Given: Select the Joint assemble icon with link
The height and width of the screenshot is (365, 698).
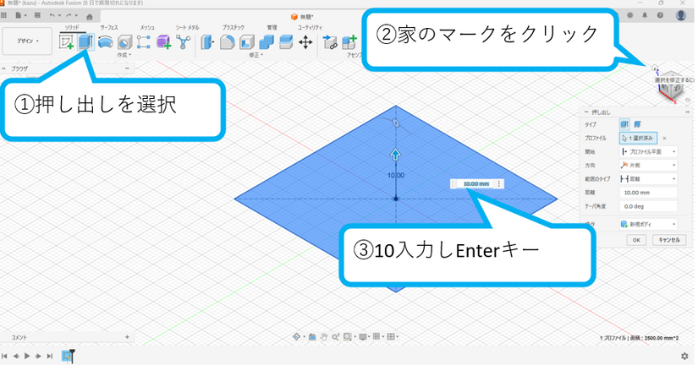Looking at the screenshot, I should click(330, 42).
